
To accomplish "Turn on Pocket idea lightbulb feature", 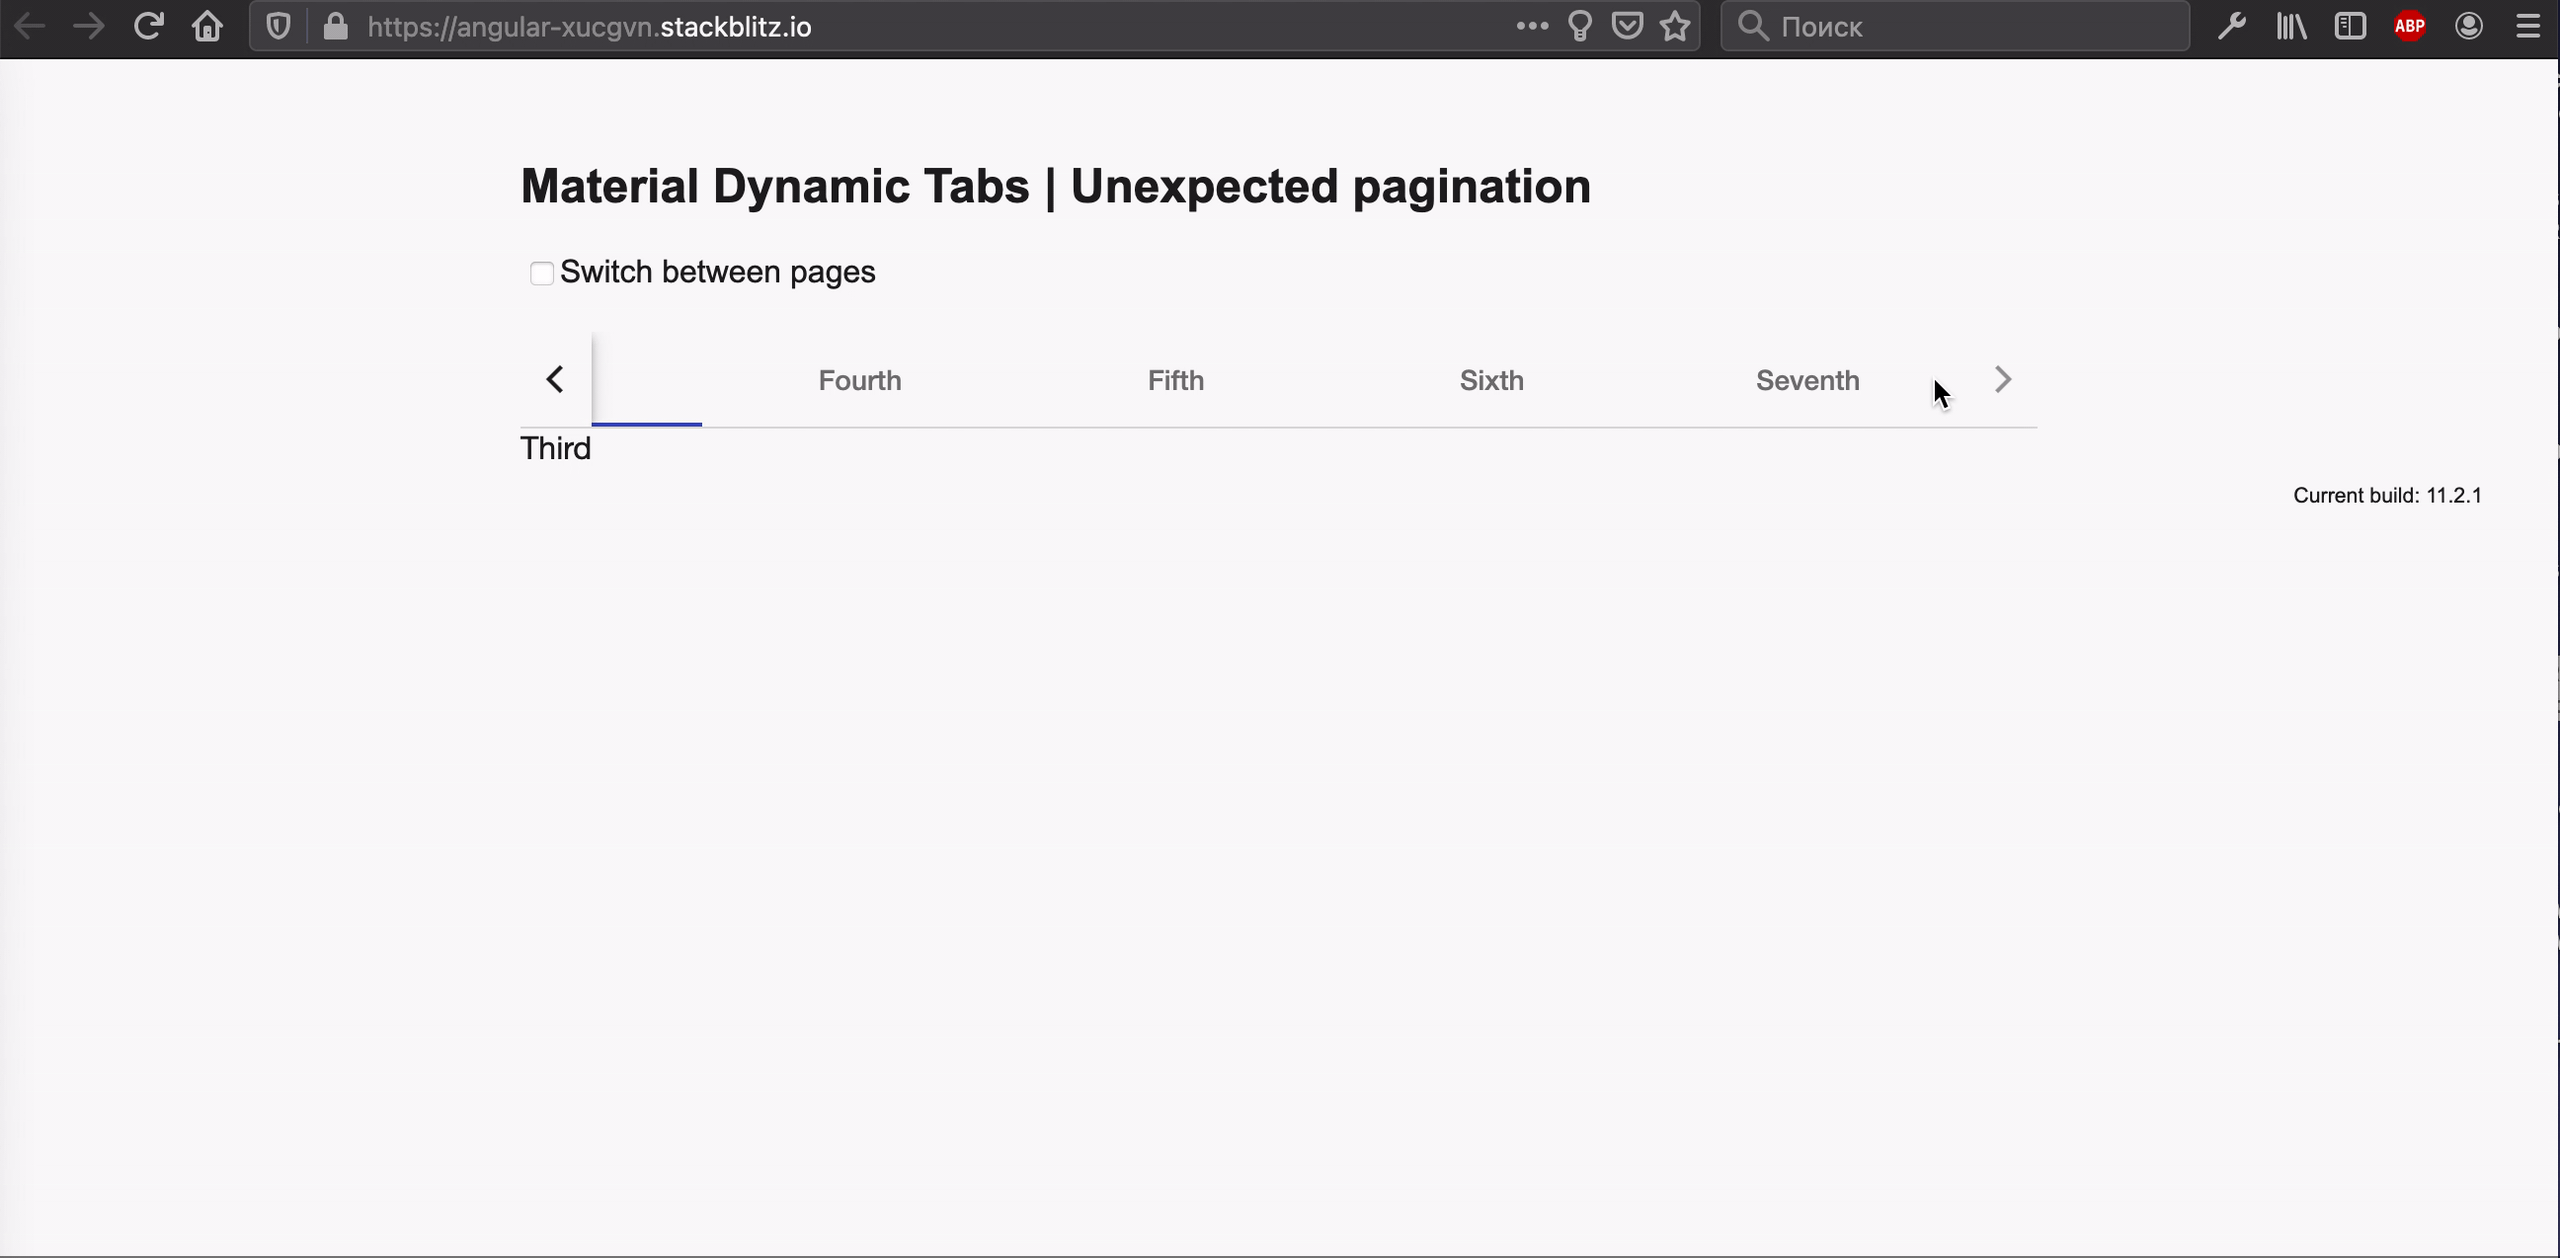I will 1578,26.
